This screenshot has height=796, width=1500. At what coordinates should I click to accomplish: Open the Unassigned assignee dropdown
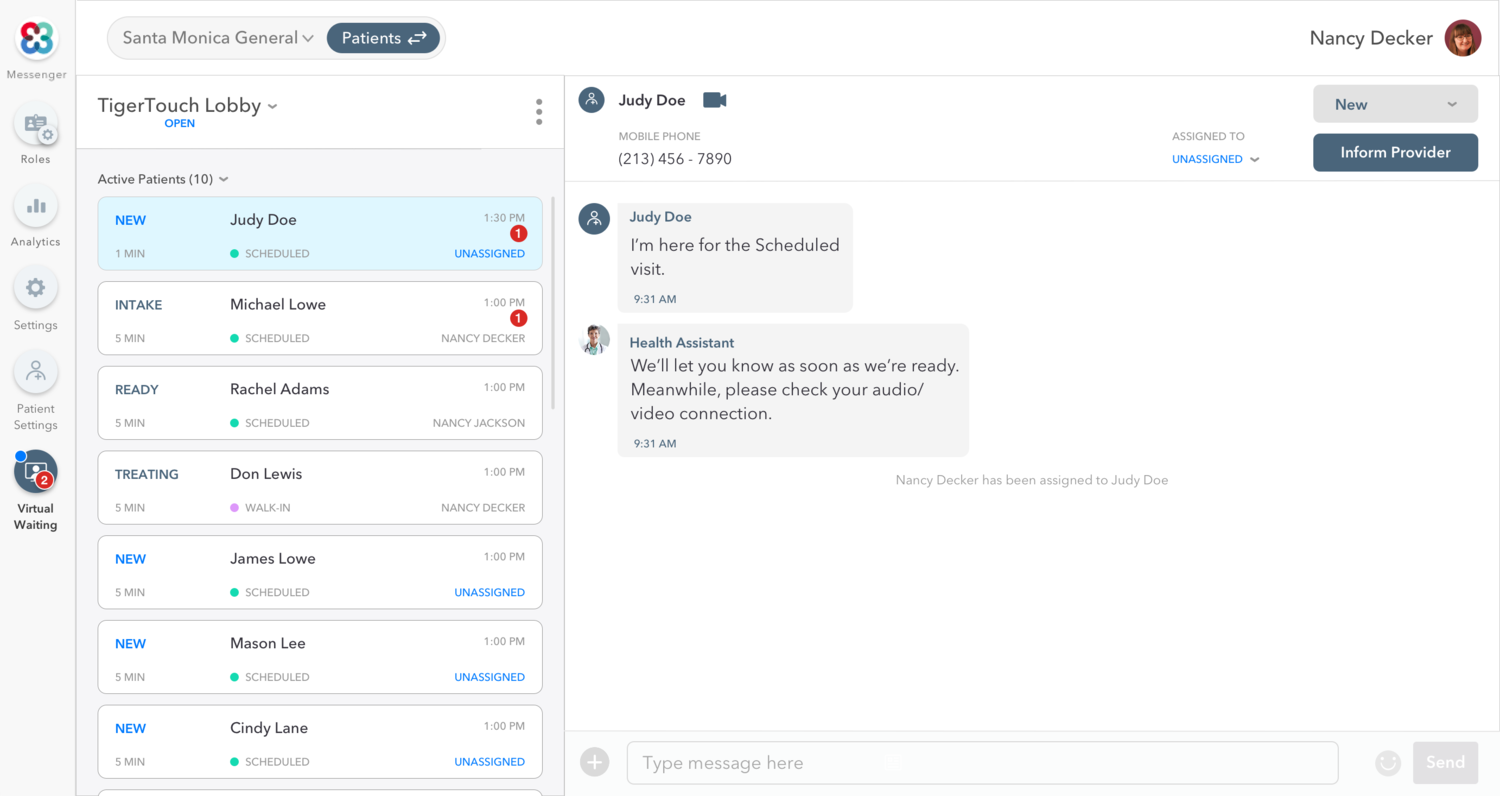pyautogui.click(x=1215, y=159)
